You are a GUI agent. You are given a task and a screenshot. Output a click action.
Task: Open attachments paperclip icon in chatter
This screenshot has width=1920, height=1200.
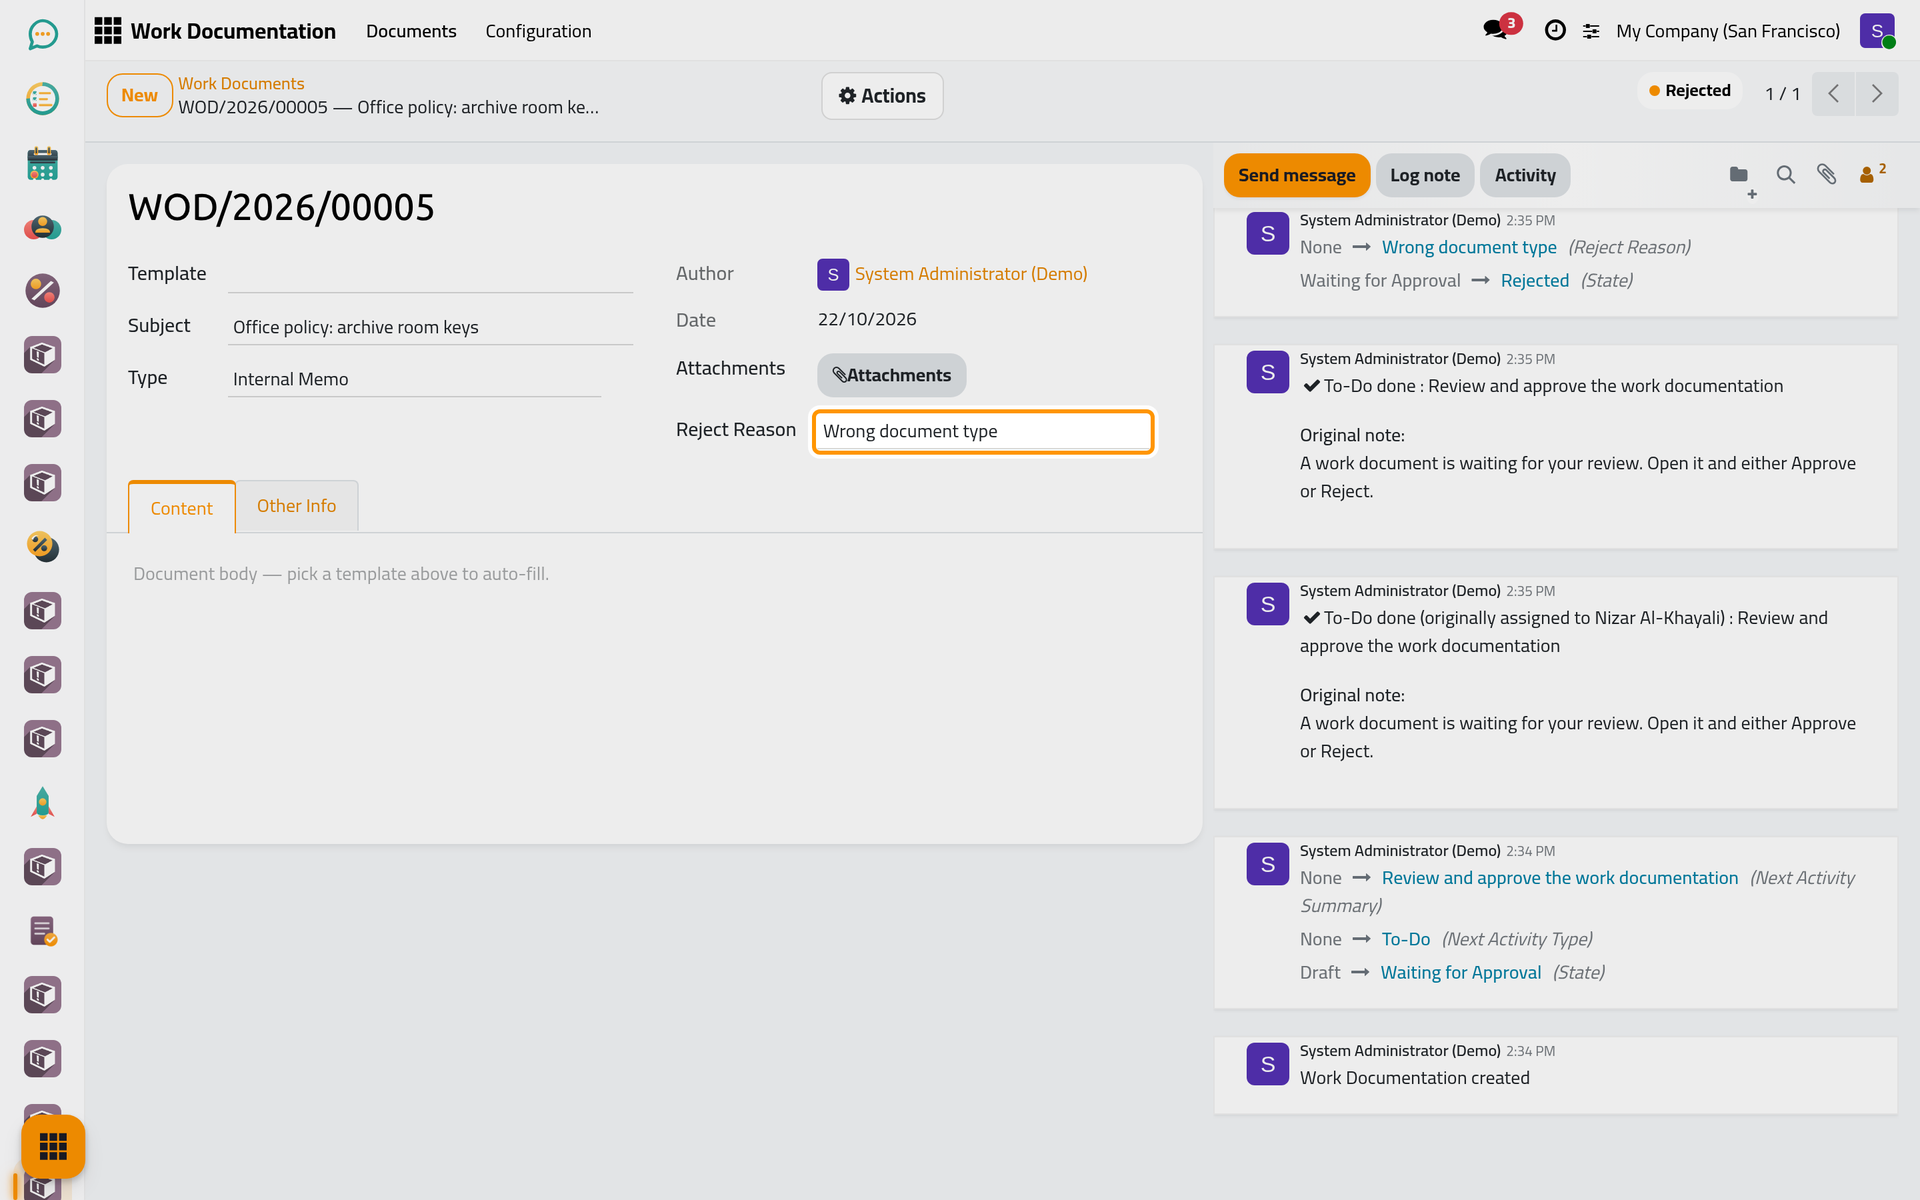[1827, 175]
